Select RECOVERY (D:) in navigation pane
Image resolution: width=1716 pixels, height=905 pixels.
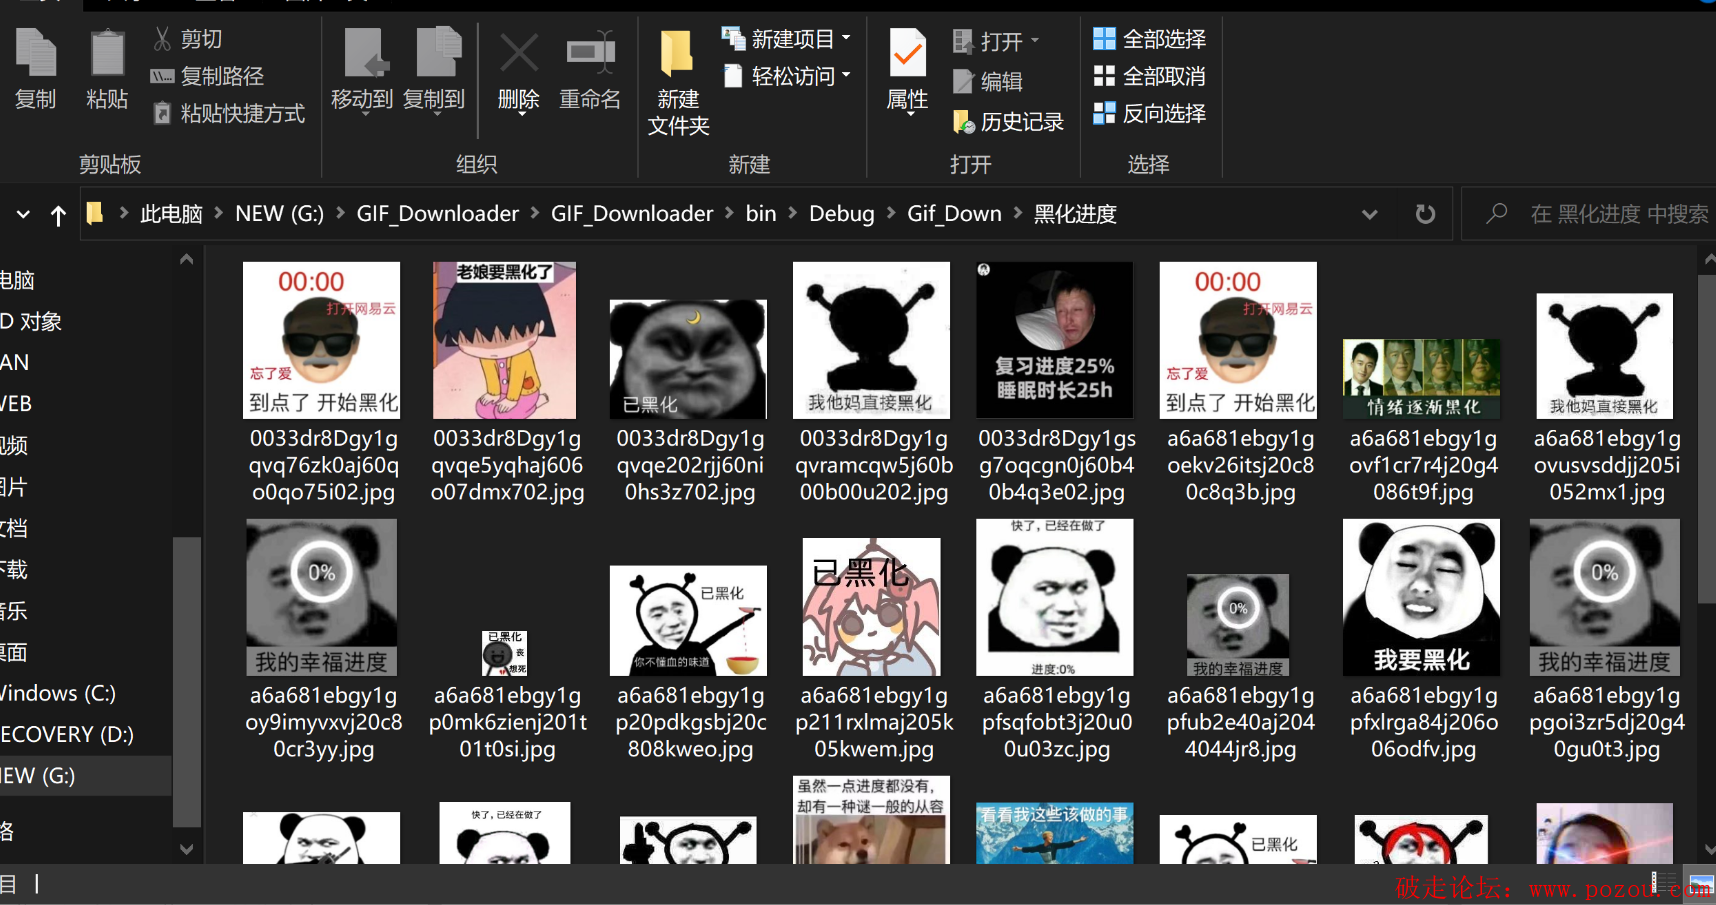point(67,734)
